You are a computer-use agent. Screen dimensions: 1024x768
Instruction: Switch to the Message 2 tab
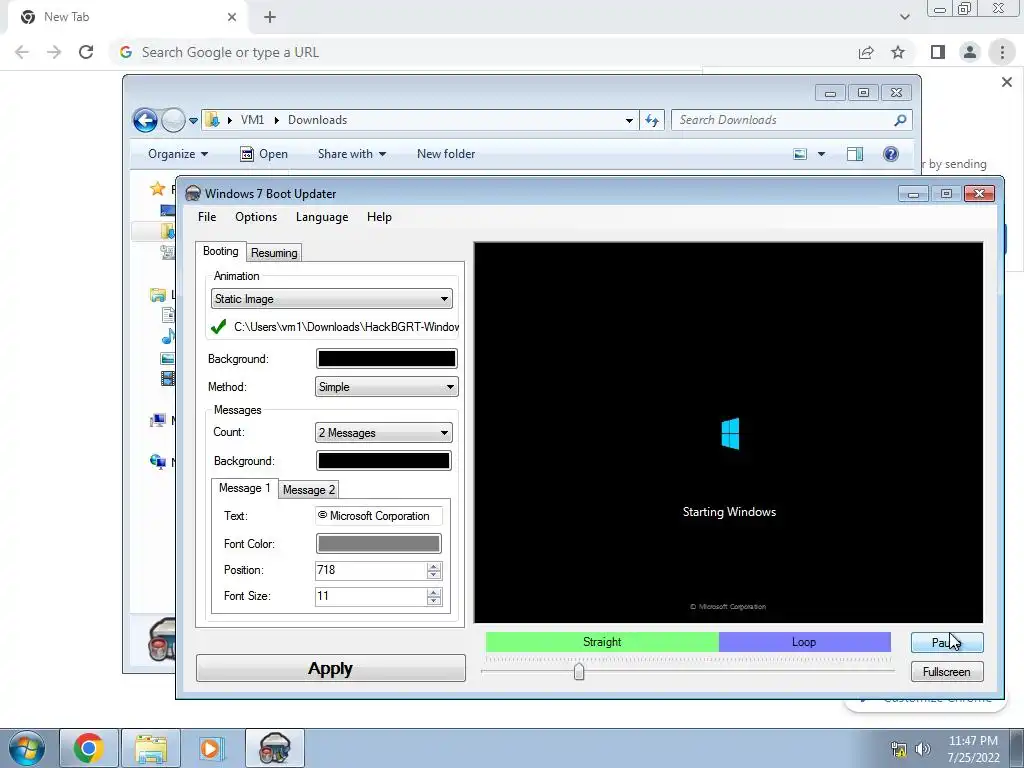coord(309,490)
